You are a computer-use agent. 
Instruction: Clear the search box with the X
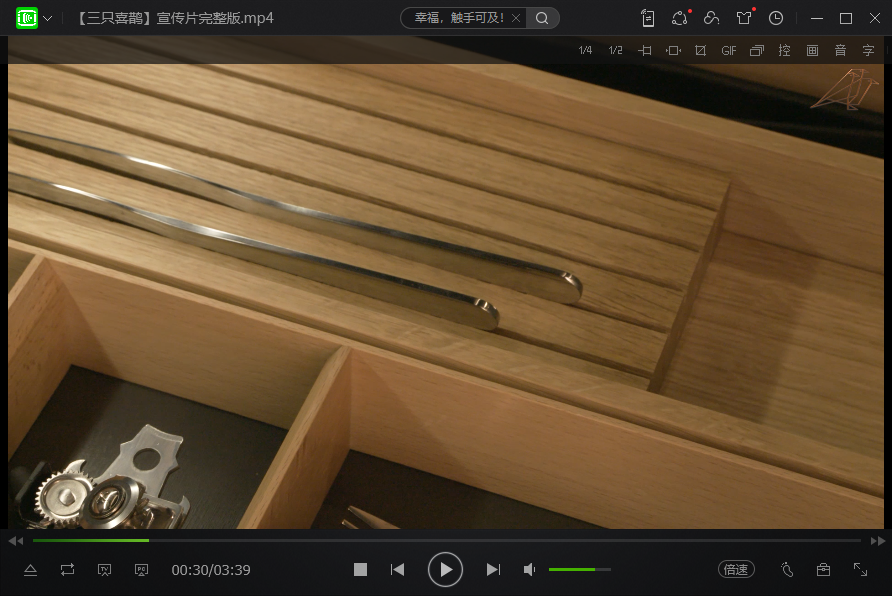pyautogui.click(x=516, y=18)
